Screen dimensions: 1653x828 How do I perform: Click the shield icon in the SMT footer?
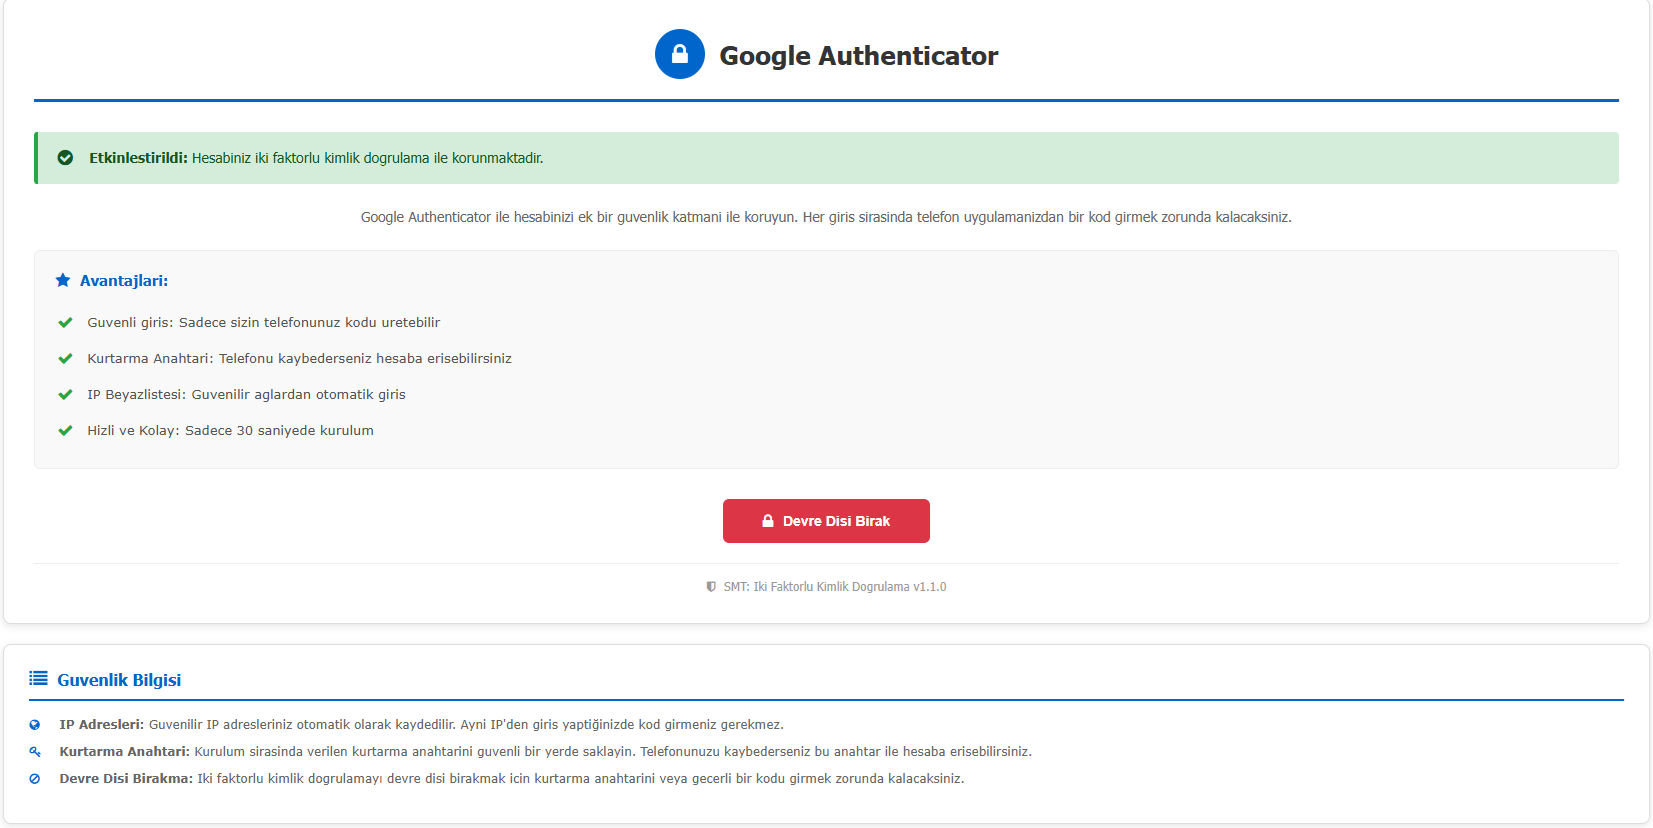pos(711,587)
